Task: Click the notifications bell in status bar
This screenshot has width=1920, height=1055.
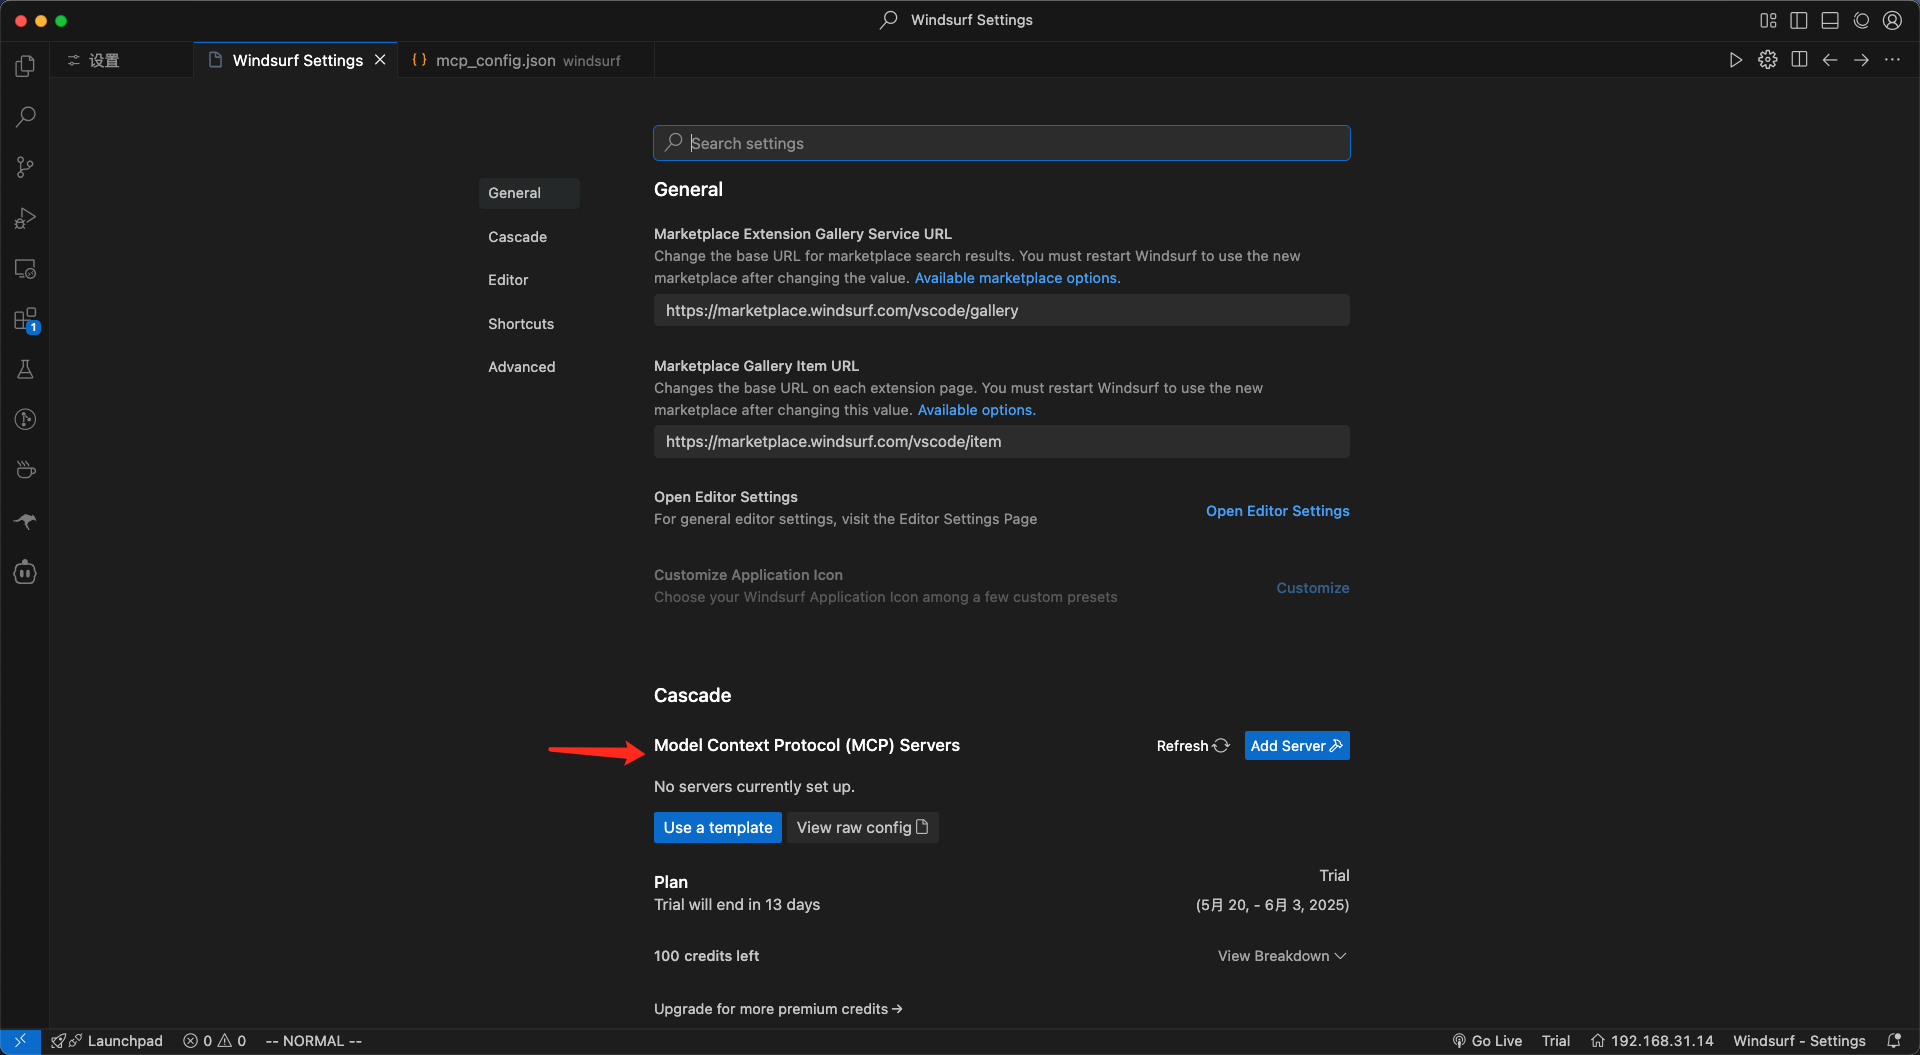Action: [x=1893, y=1041]
